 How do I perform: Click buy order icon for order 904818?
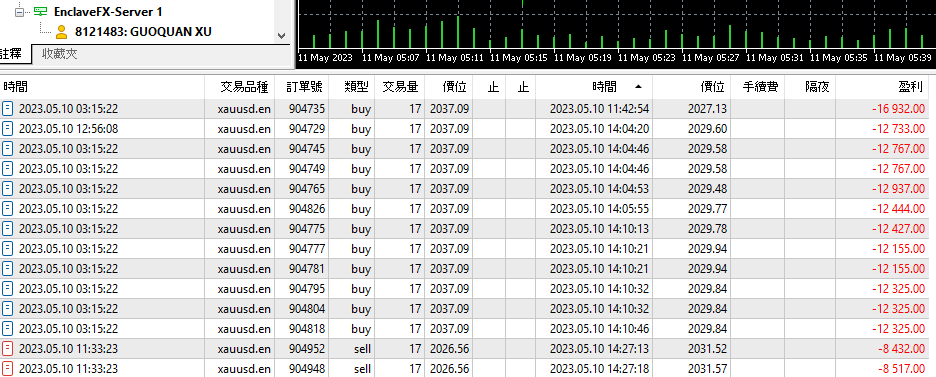tap(8, 329)
